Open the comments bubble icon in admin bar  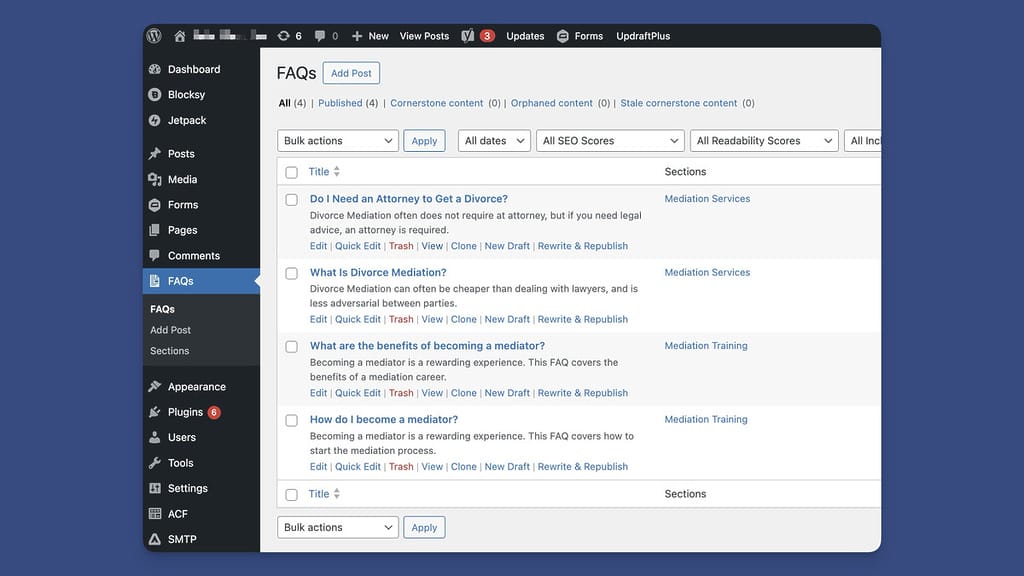point(318,35)
